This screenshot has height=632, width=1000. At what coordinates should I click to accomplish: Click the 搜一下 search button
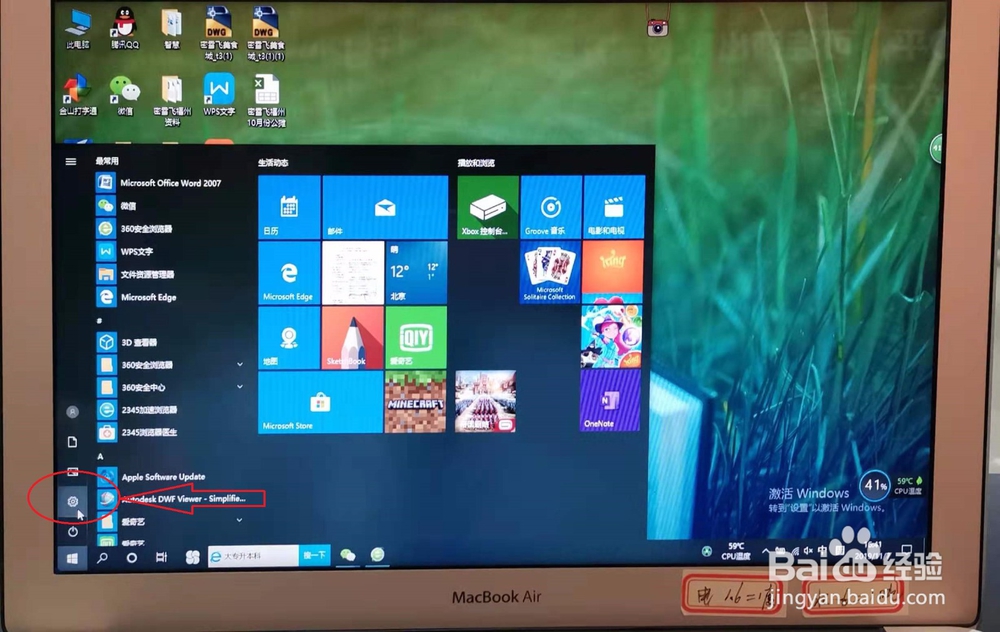[x=314, y=555]
